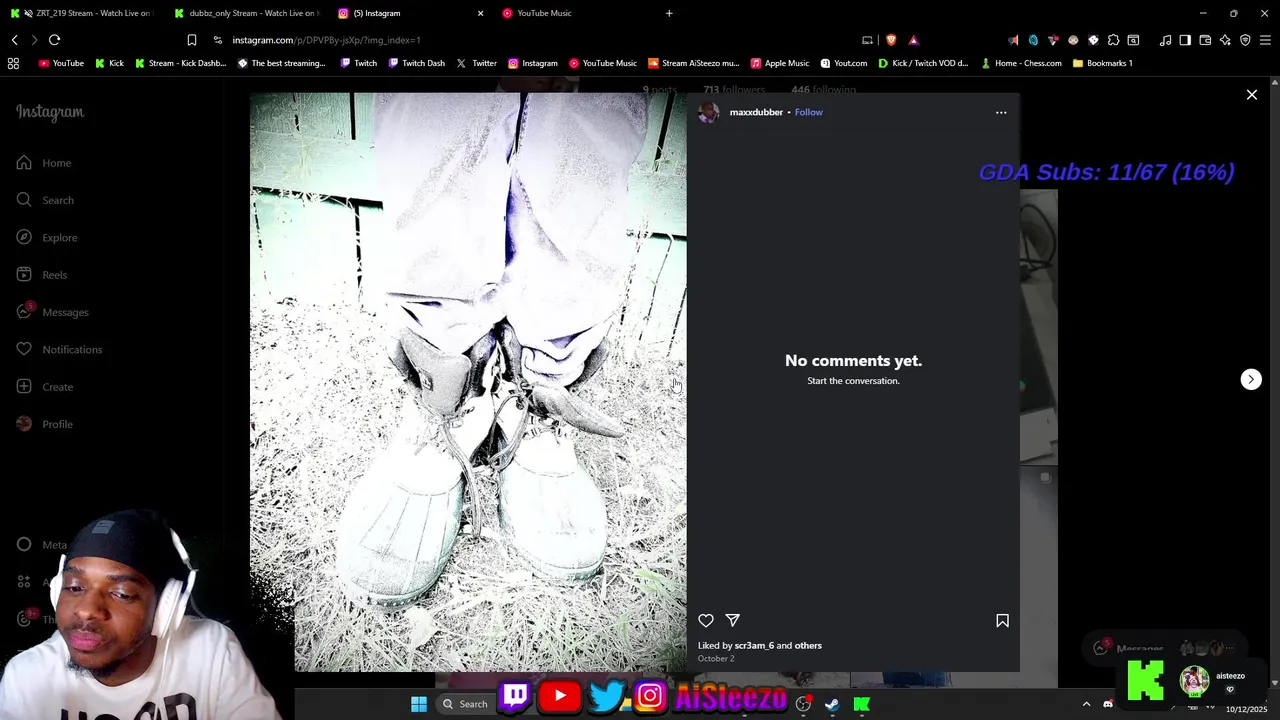Open the apps grid in bookmarks bar

(x=13, y=63)
